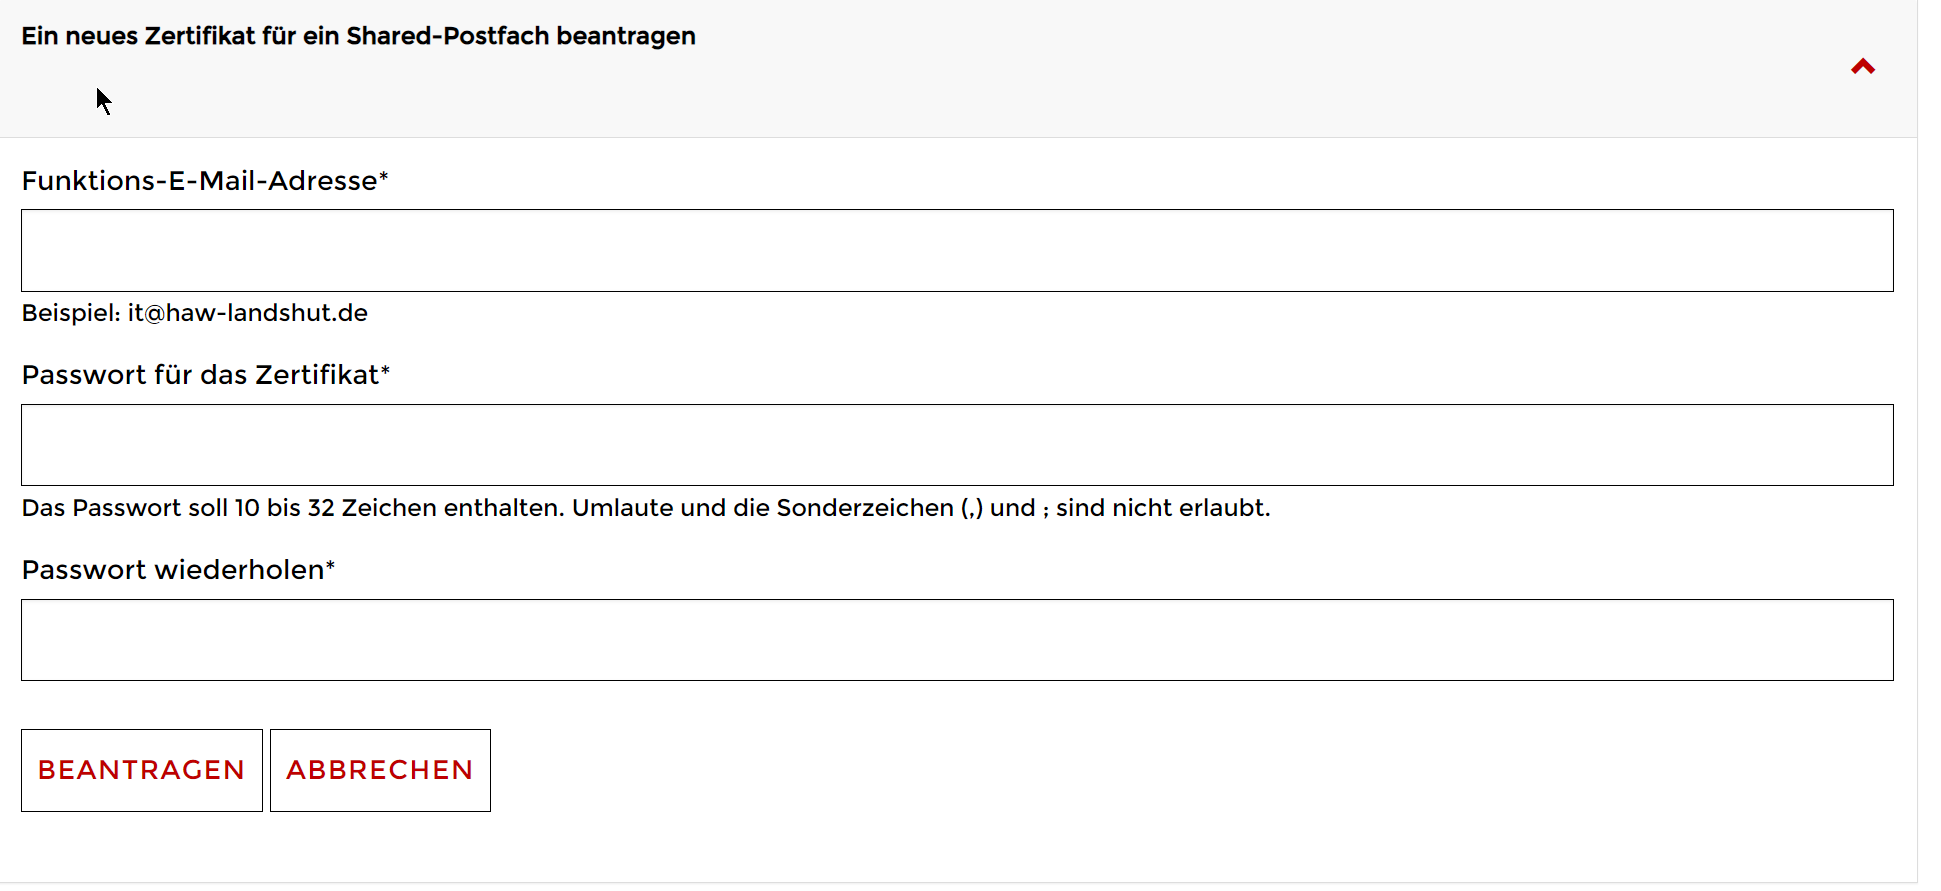Viewport: 1941px width, 891px height.
Task: Click the example address it@haw-landshut.de
Action: [248, 313]
